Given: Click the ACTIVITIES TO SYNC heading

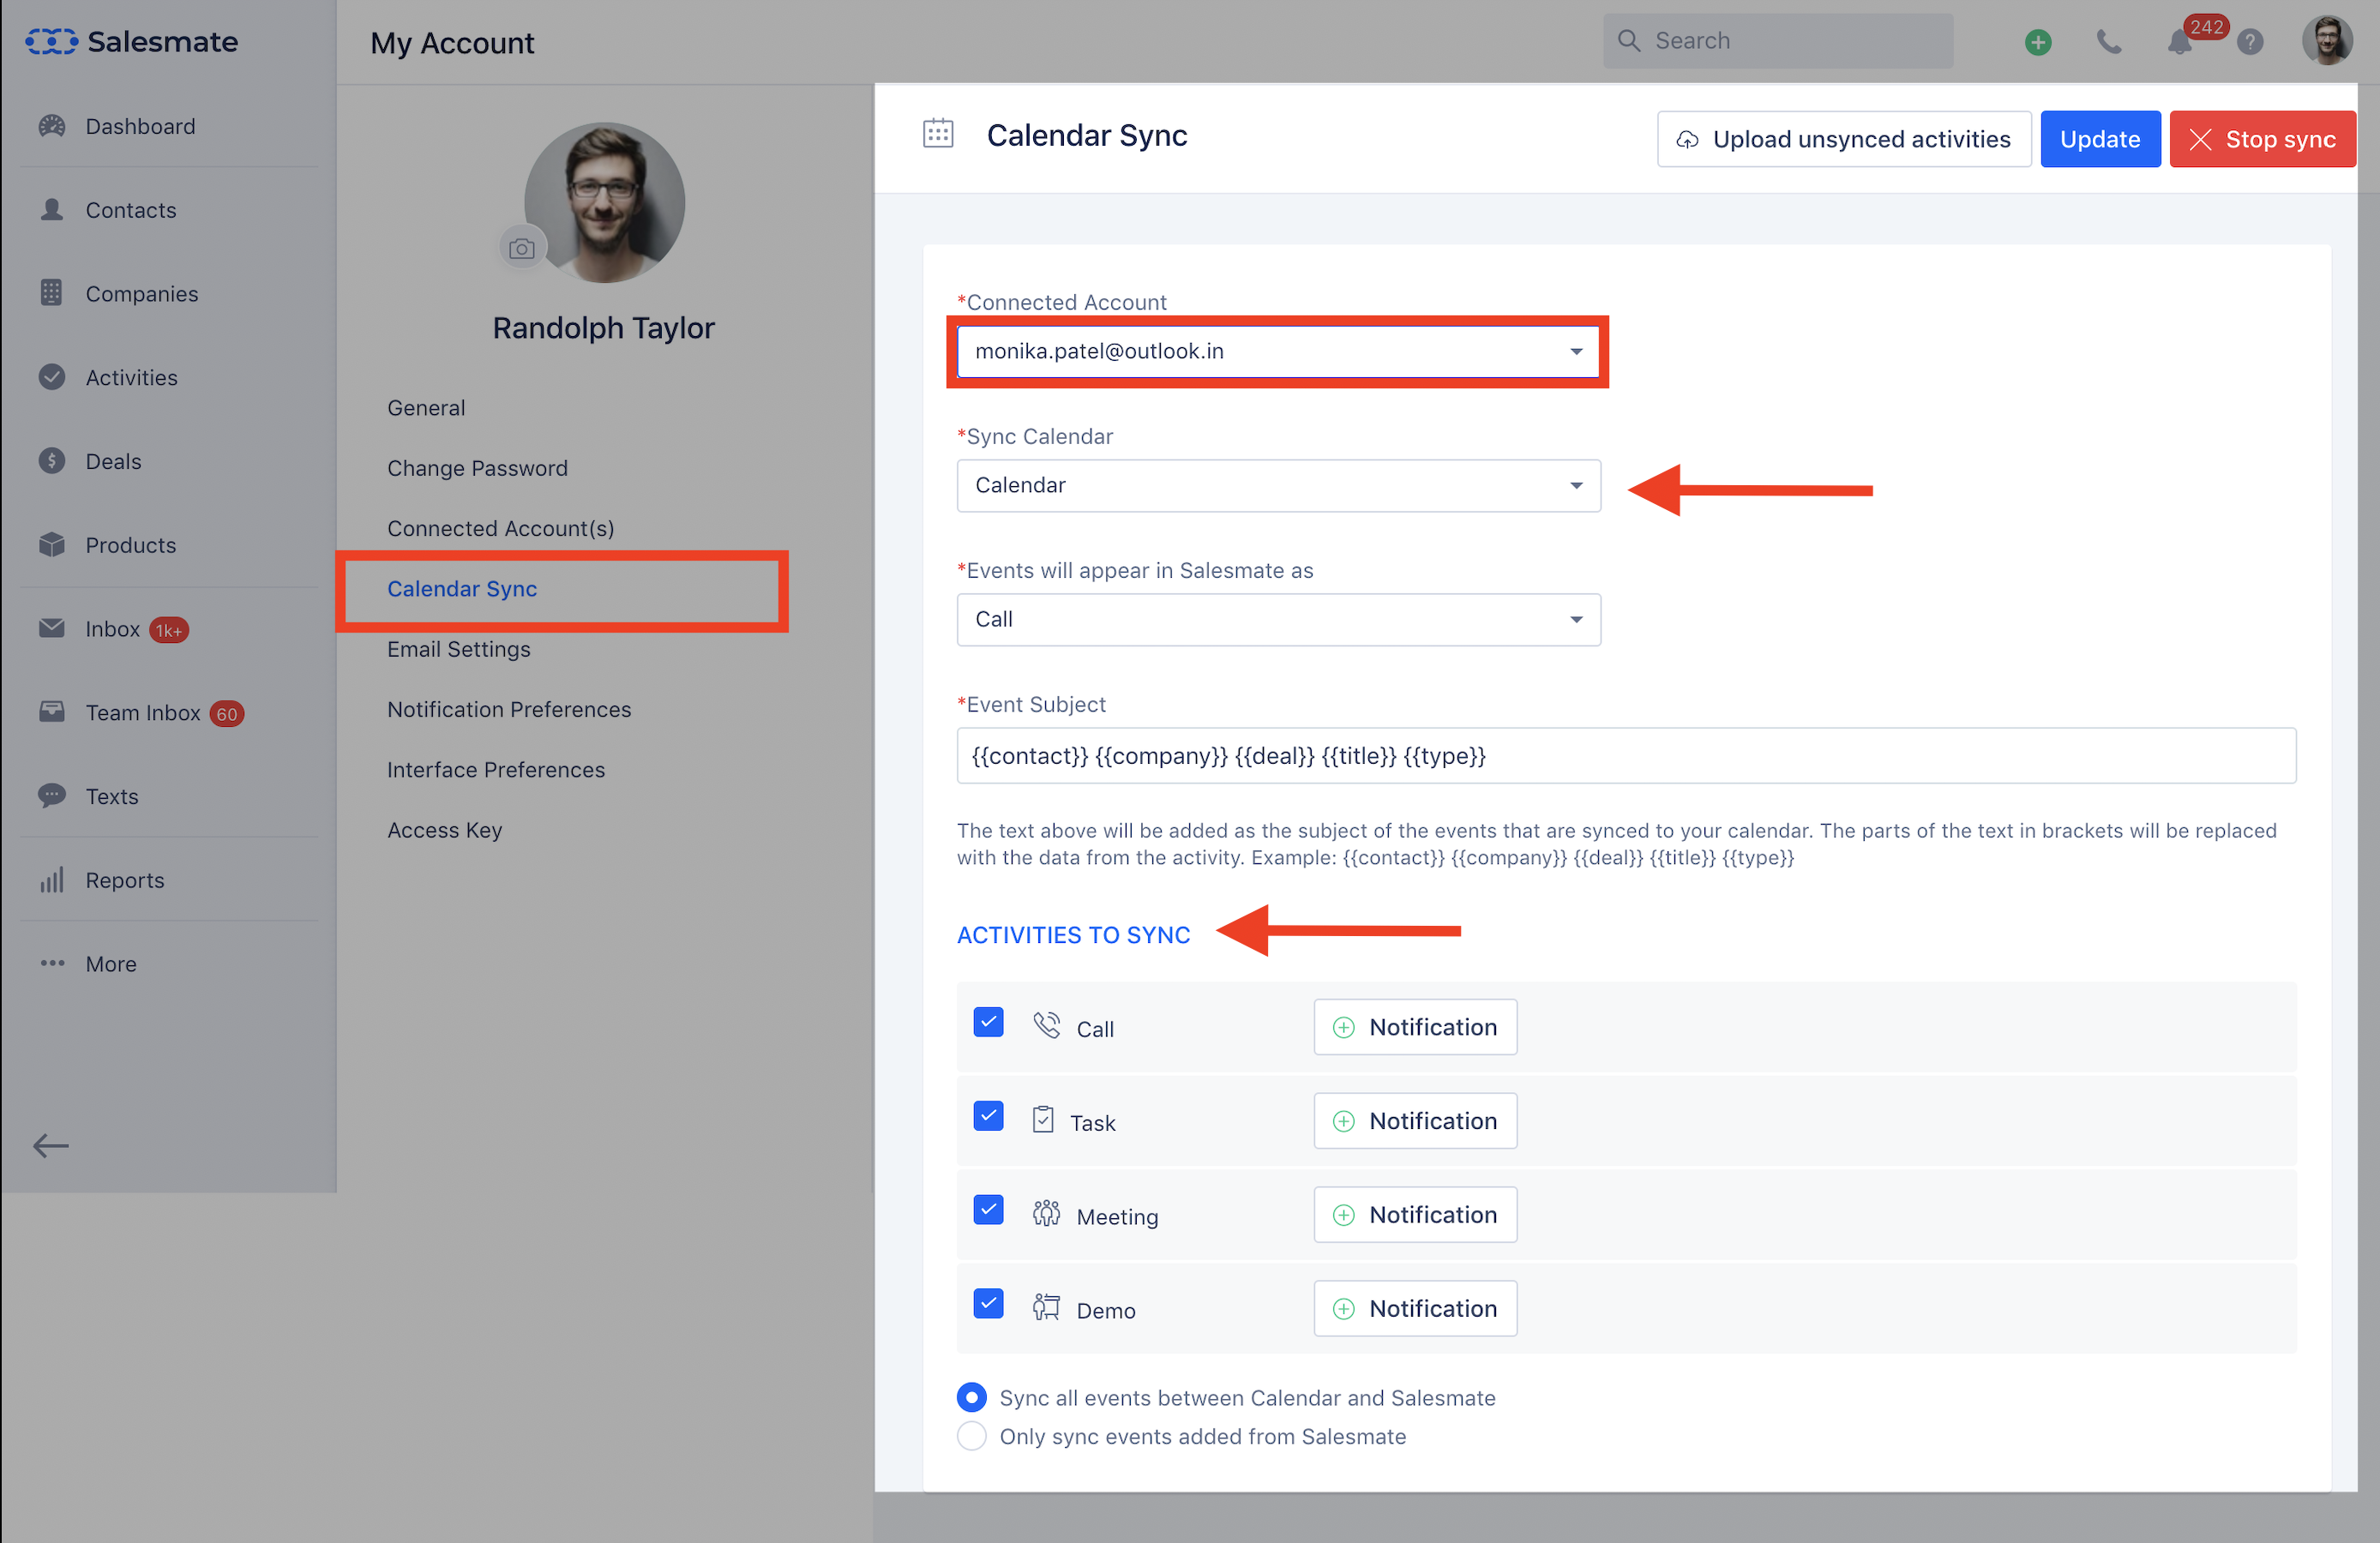Looking at the screenshot, I should click(x=1074, y=935).
